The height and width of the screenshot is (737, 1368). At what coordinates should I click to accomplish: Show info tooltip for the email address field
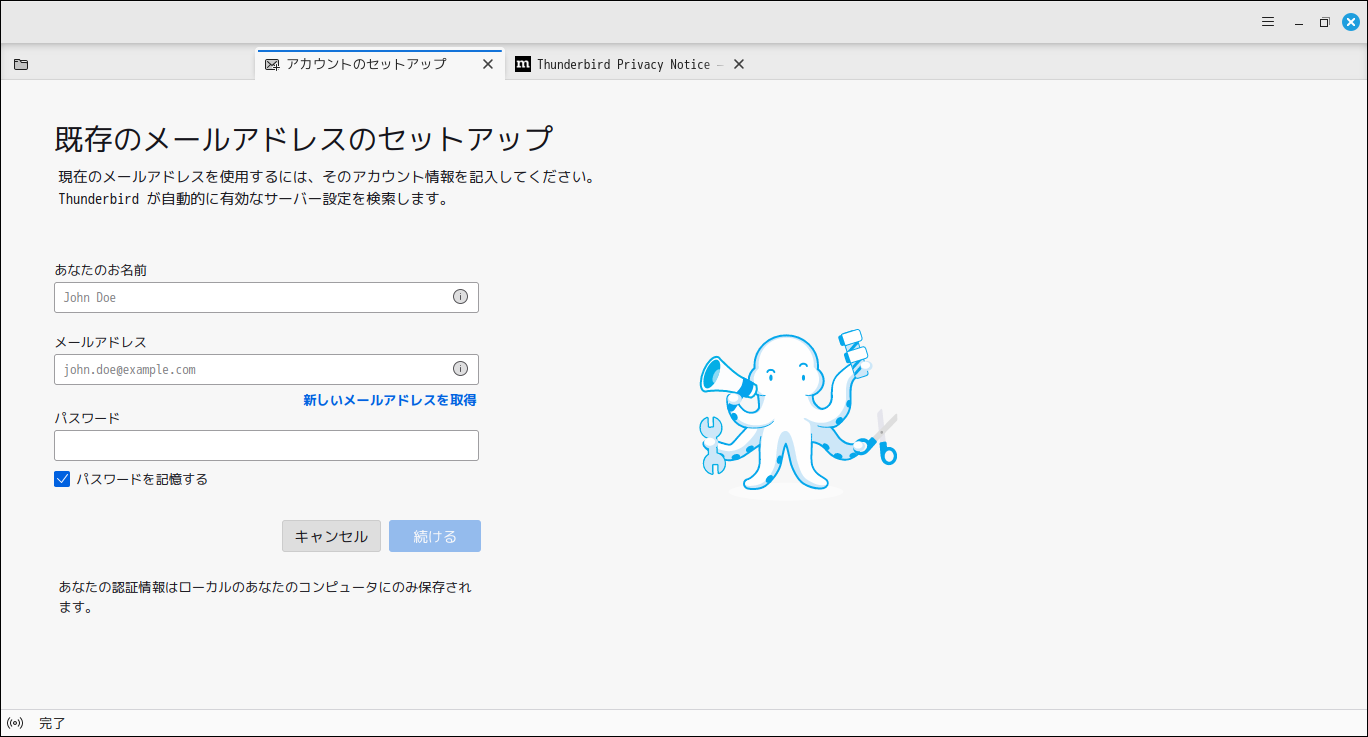(460, 369)
